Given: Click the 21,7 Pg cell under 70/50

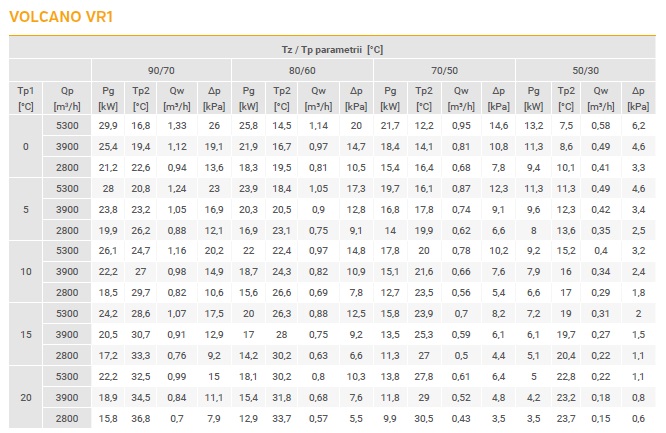Looking at the screenshot, I should pyautogui.click(x=390, y=126).
